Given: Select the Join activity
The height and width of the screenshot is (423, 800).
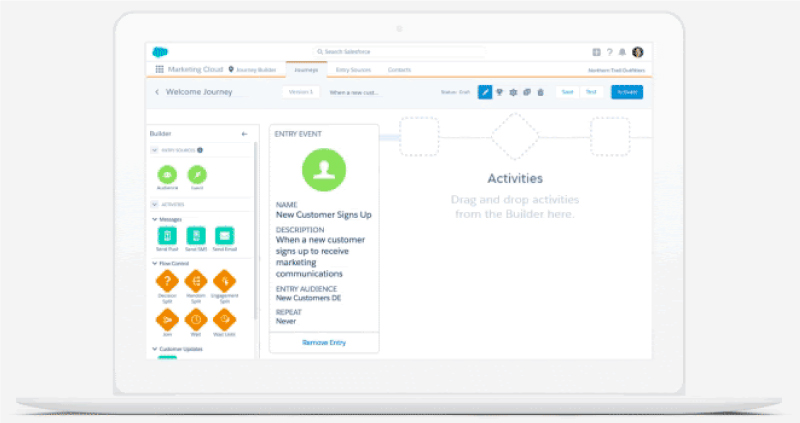Looking at the screenshot, I should [x=167, y=320].
